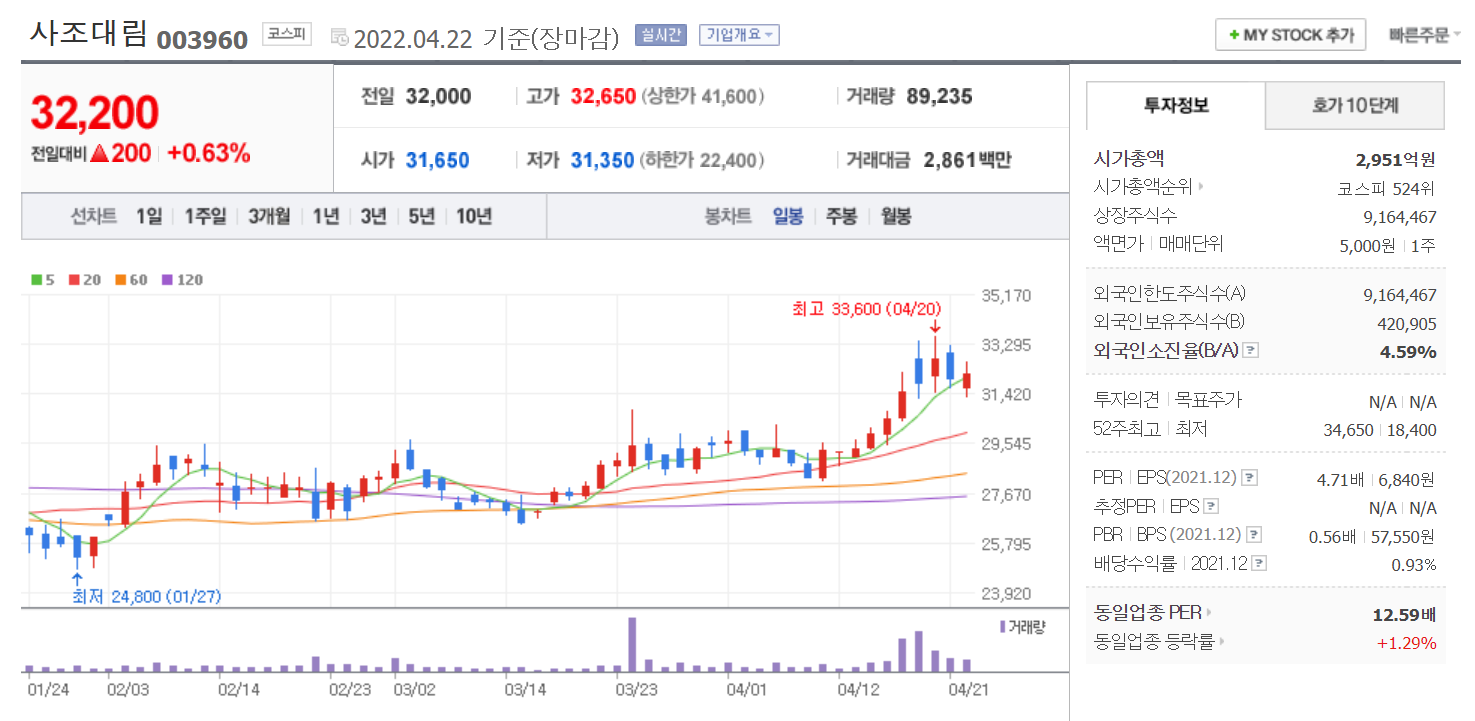Click the green 5-day average legend swatch
The image size is (1475, 721).
[x=36, y=280]
